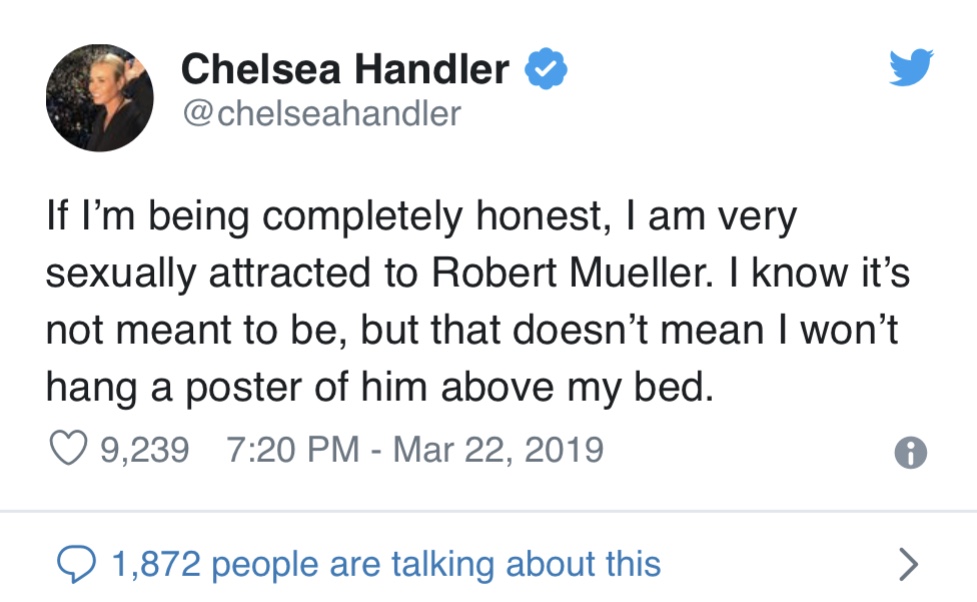Click the Twitter bird logo
This screenshot has width=977, height=602.
[911, 67]
